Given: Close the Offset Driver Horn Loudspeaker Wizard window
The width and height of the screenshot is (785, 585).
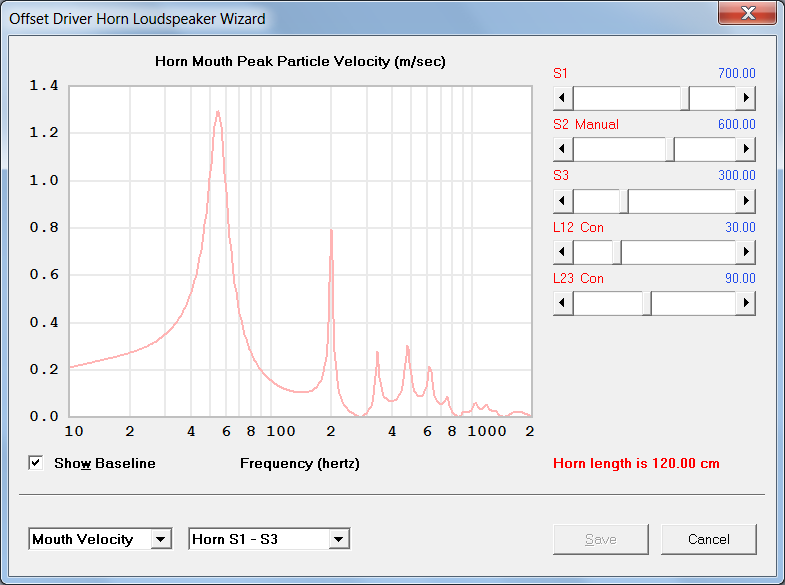Looking at the screenshot, I should click(747, 12).
